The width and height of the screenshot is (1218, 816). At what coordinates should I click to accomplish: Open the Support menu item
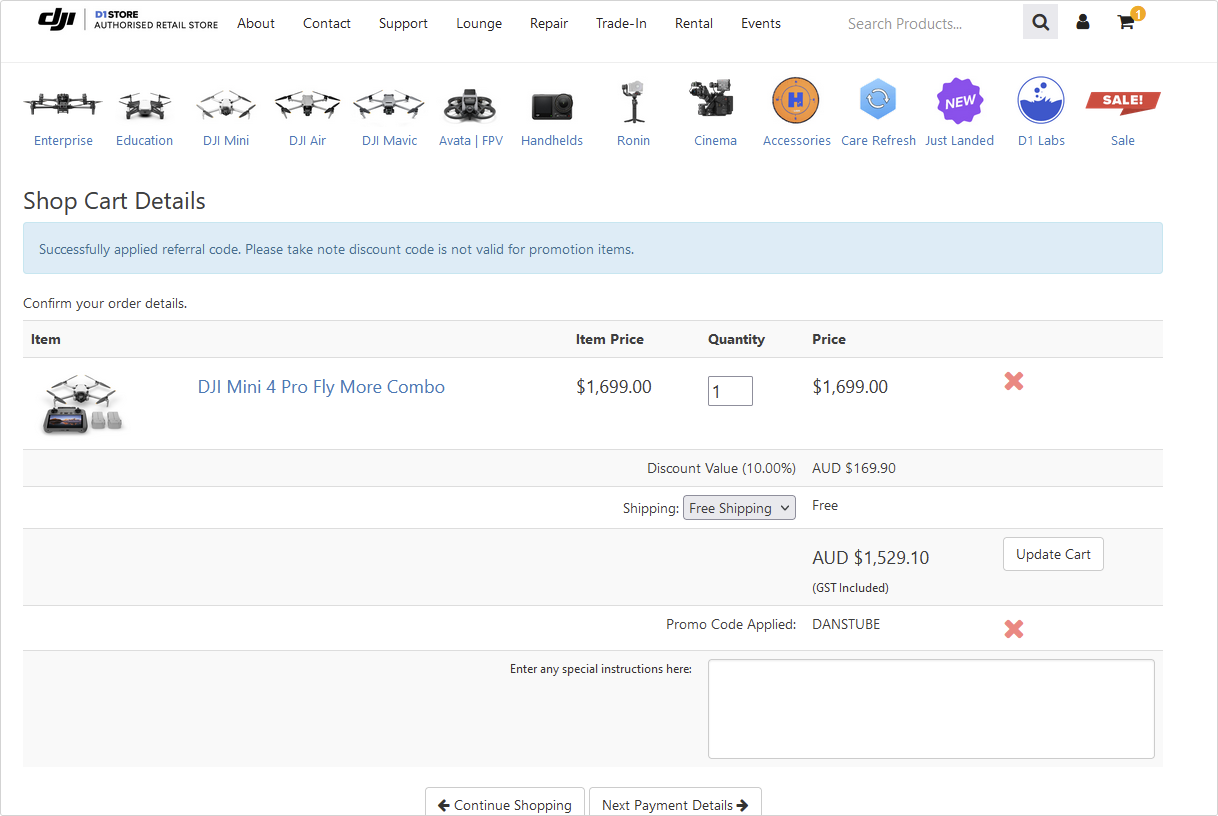pyautogui.click(x=403, y=23)
